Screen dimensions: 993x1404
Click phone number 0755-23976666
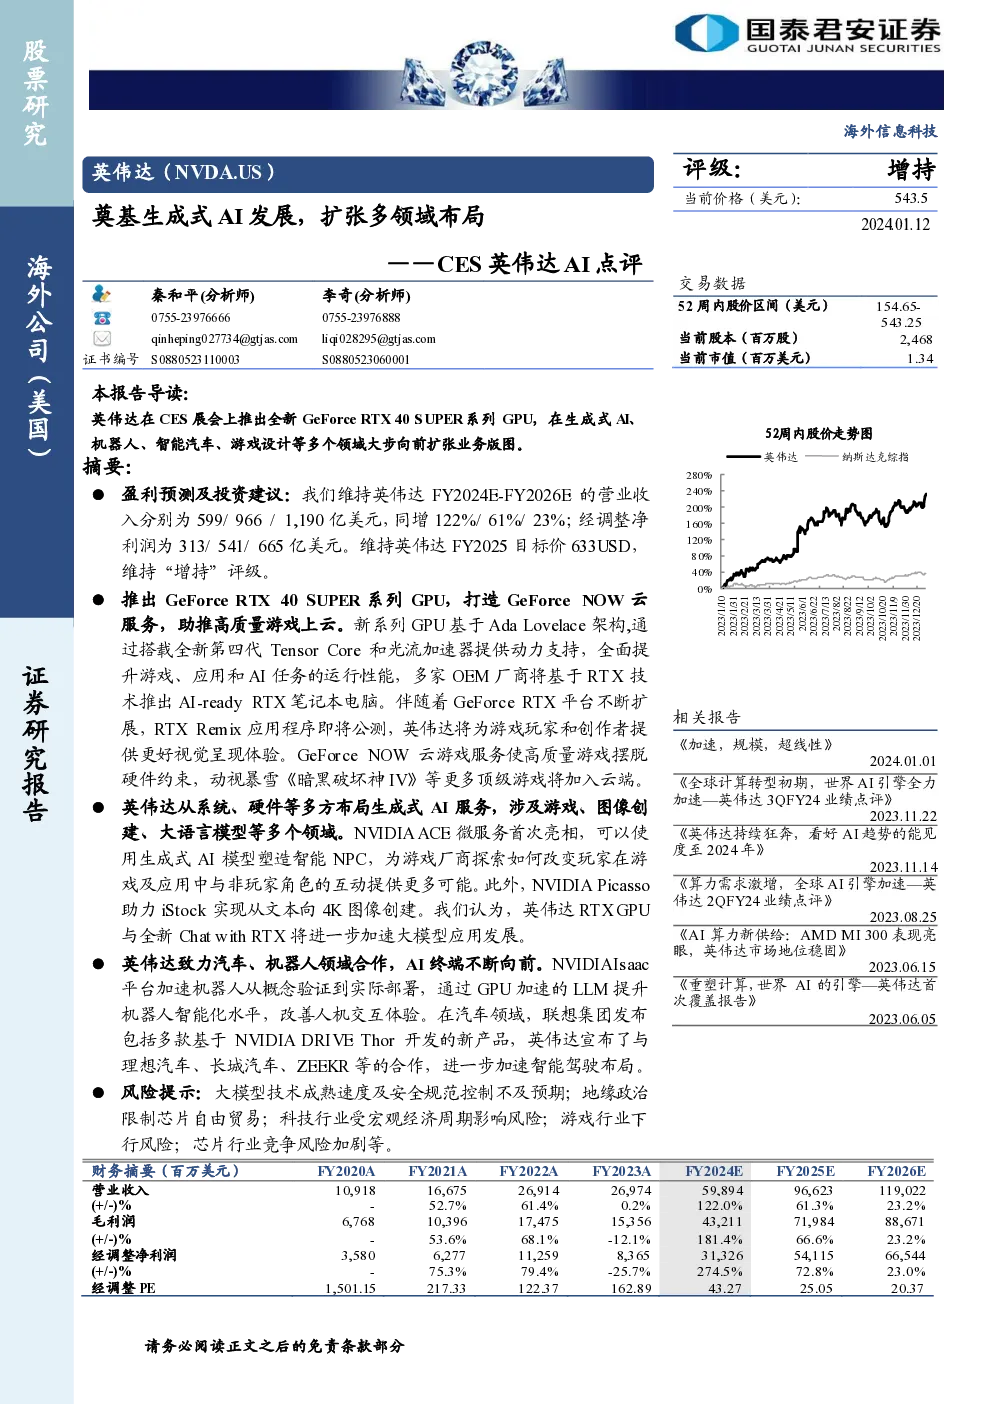191,318
